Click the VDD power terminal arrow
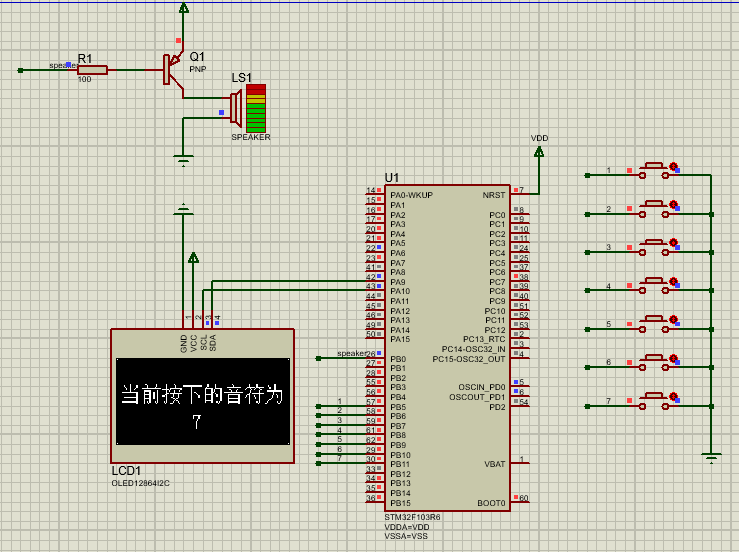This screenshot has width=739, height=552. (x=539, y=152)
